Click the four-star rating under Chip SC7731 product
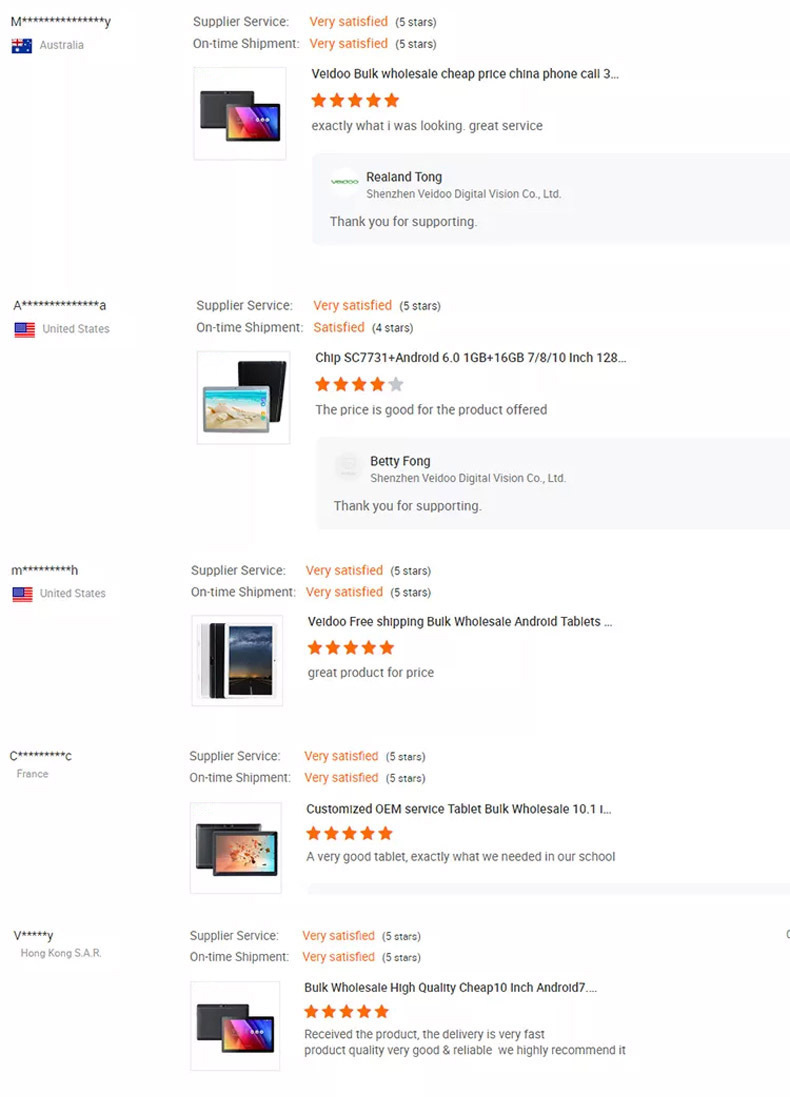 pos(359,384)
